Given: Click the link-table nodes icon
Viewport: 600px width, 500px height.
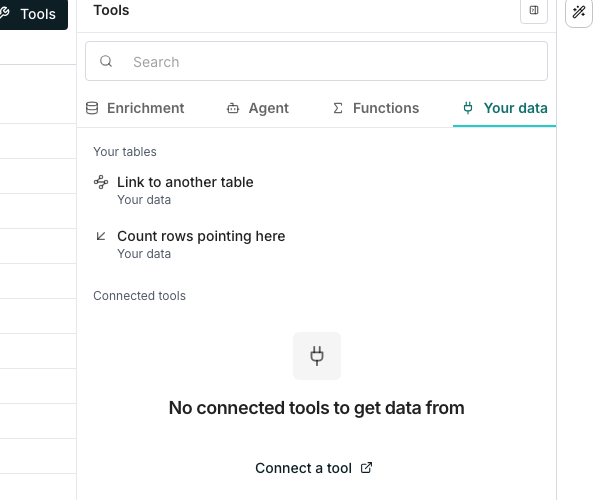Looking at the screenshot, I should [101, 182].
